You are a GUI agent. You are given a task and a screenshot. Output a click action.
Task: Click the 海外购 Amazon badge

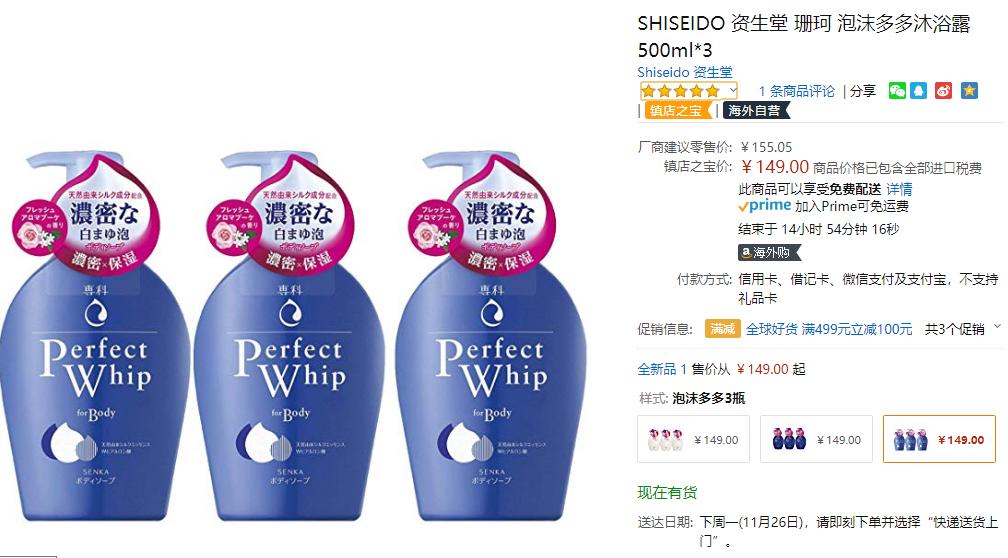point(769,253)
